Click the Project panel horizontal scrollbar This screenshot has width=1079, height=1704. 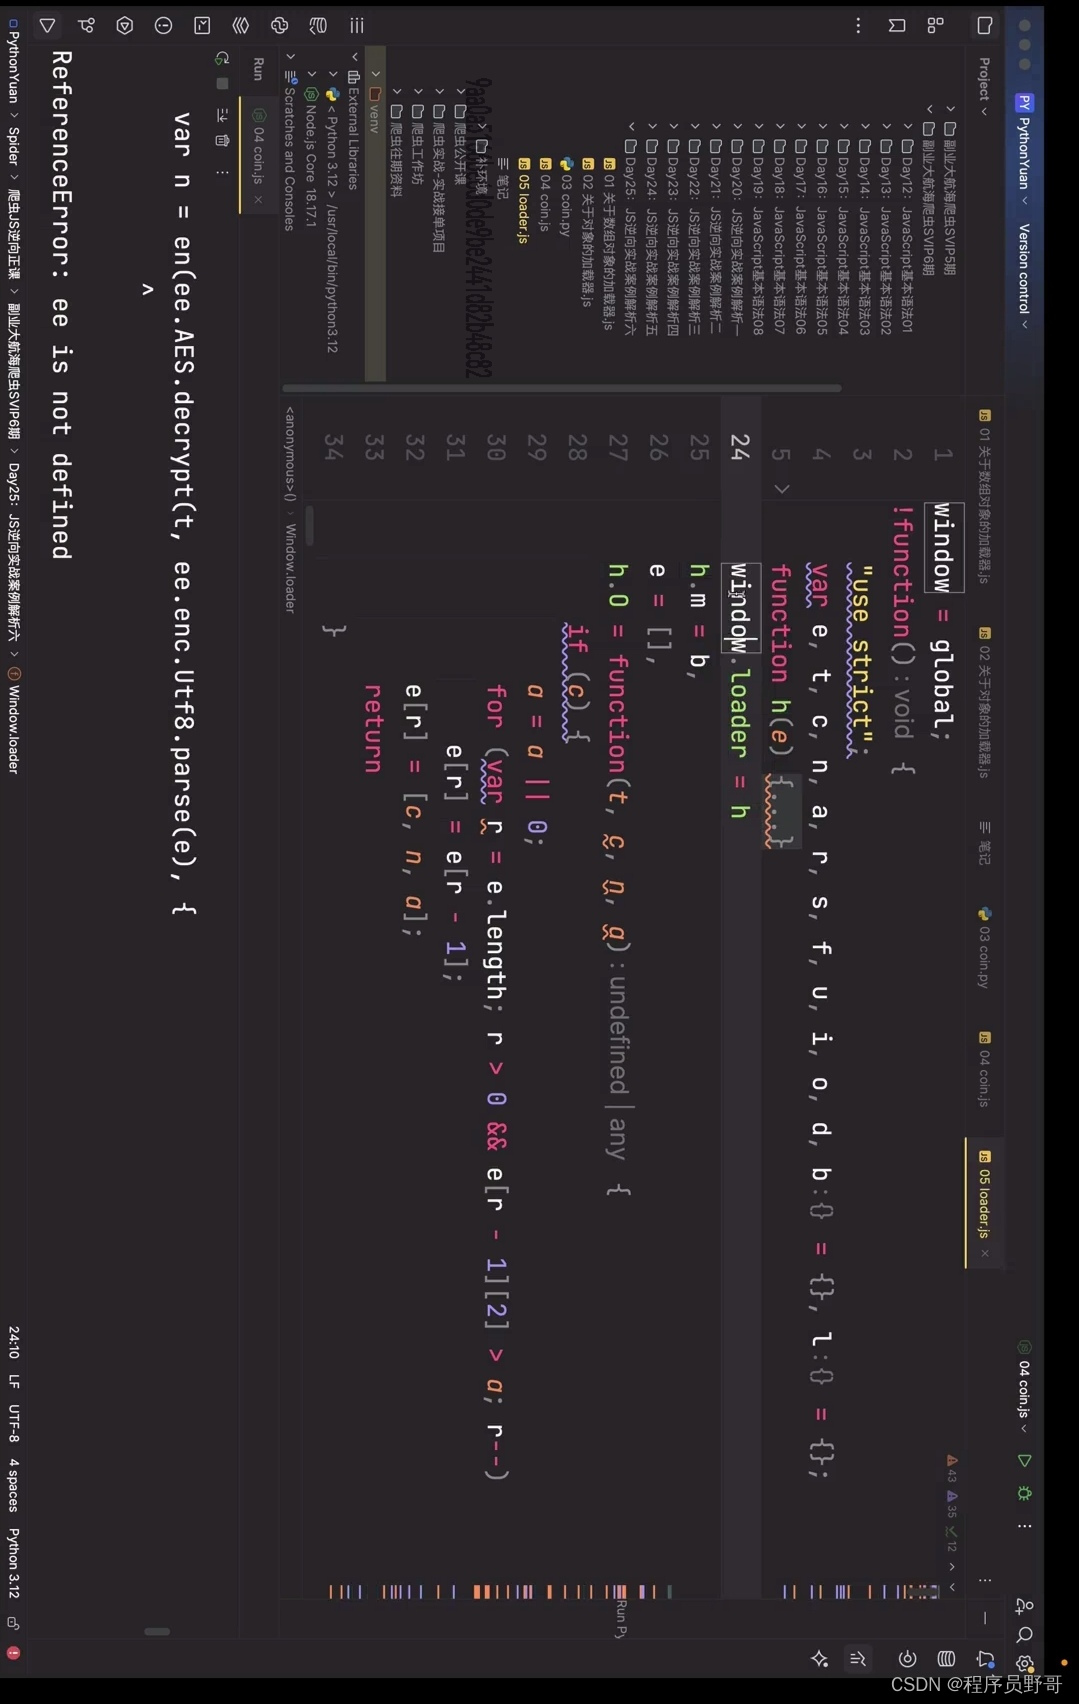point(561,387)
